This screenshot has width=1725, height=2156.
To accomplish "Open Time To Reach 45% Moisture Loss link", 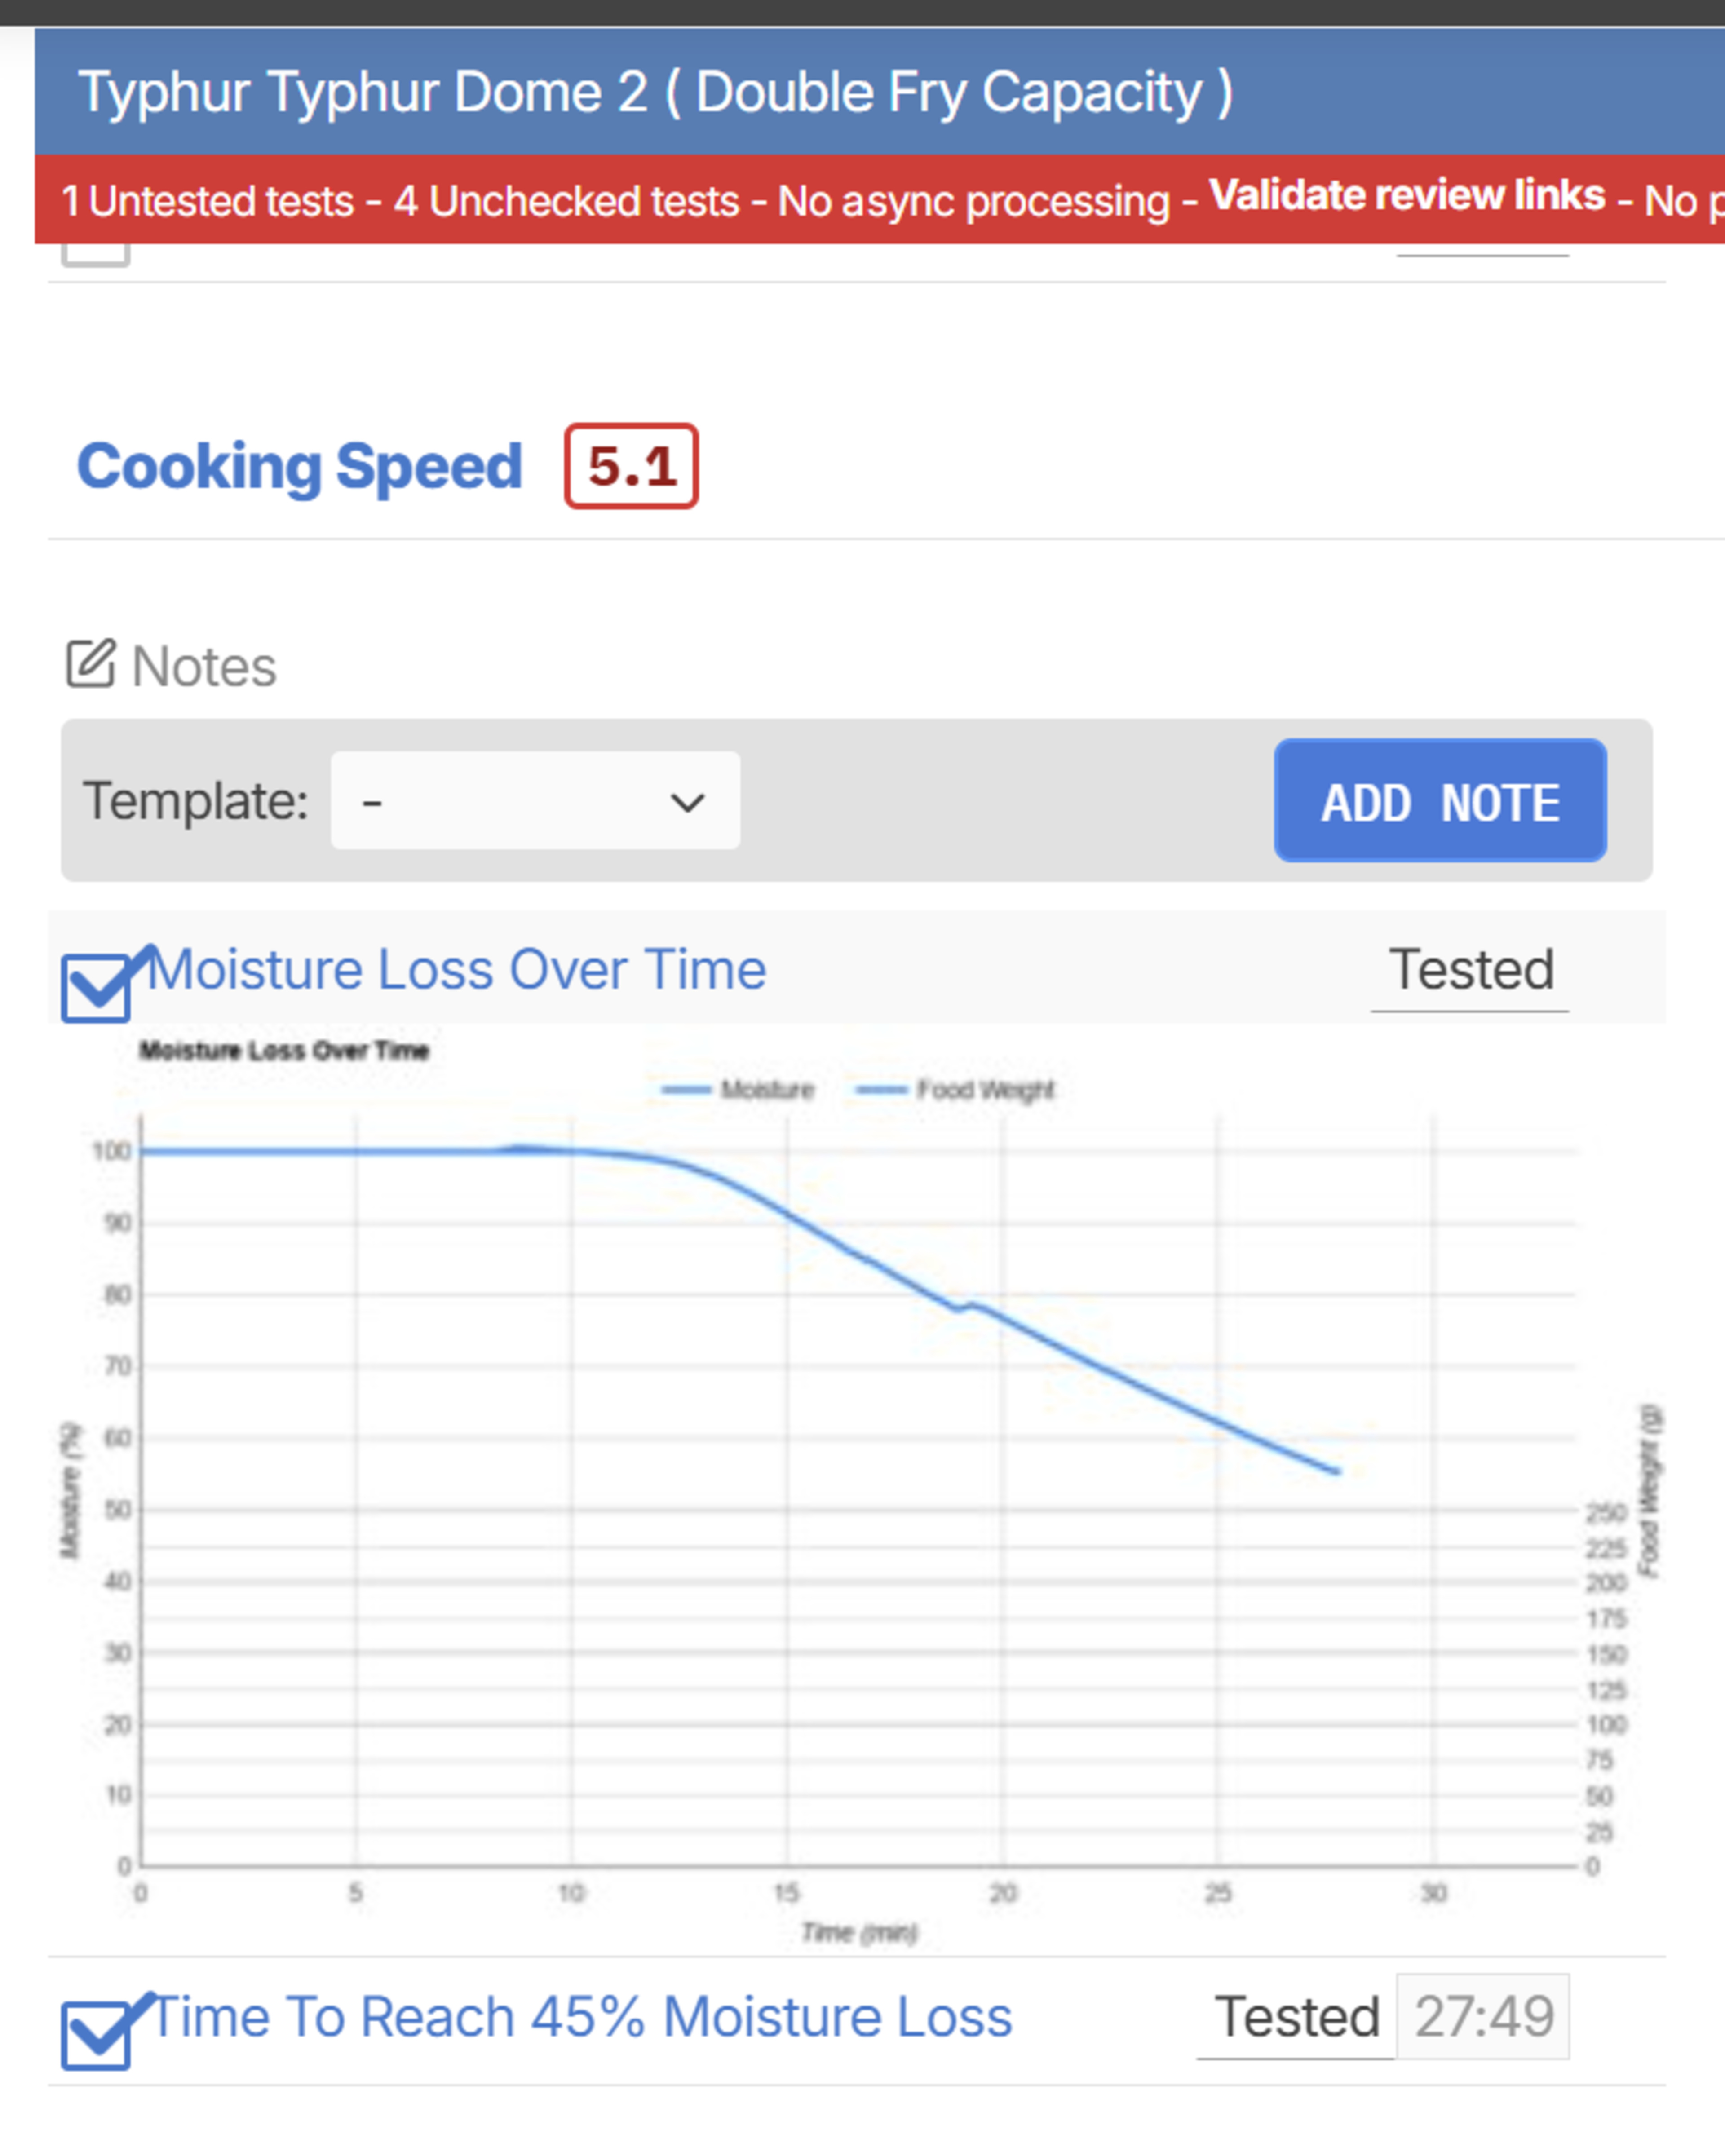I will 582,2017.
